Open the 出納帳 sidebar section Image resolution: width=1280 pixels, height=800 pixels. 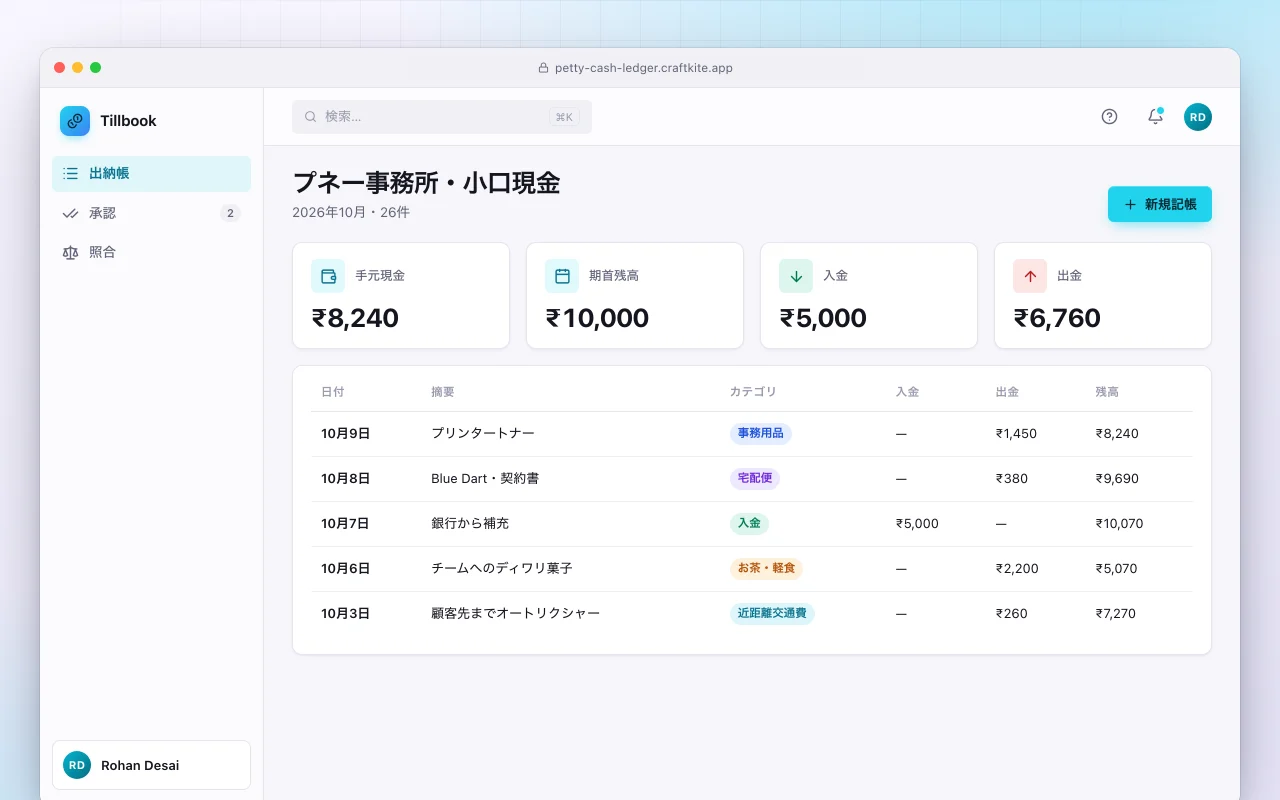pyautogui.click(x=151, y=173)
